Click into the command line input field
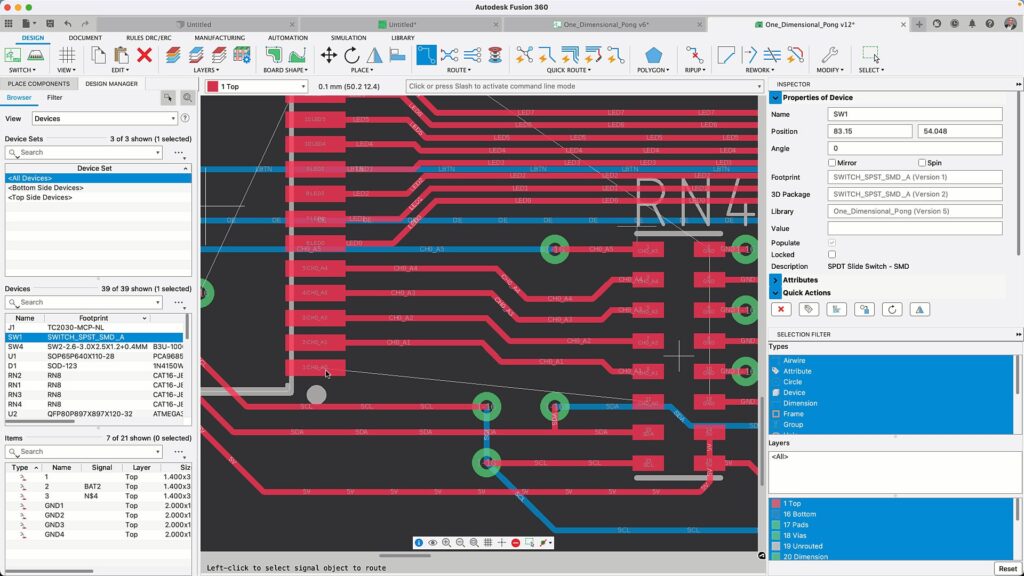 [585, 87]
